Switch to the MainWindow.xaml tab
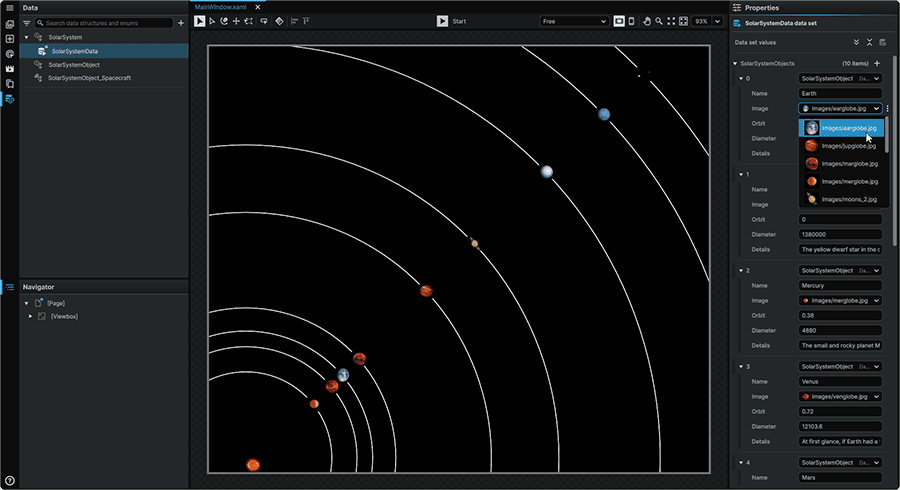This screenshot has width=900, height=490. 220,7
